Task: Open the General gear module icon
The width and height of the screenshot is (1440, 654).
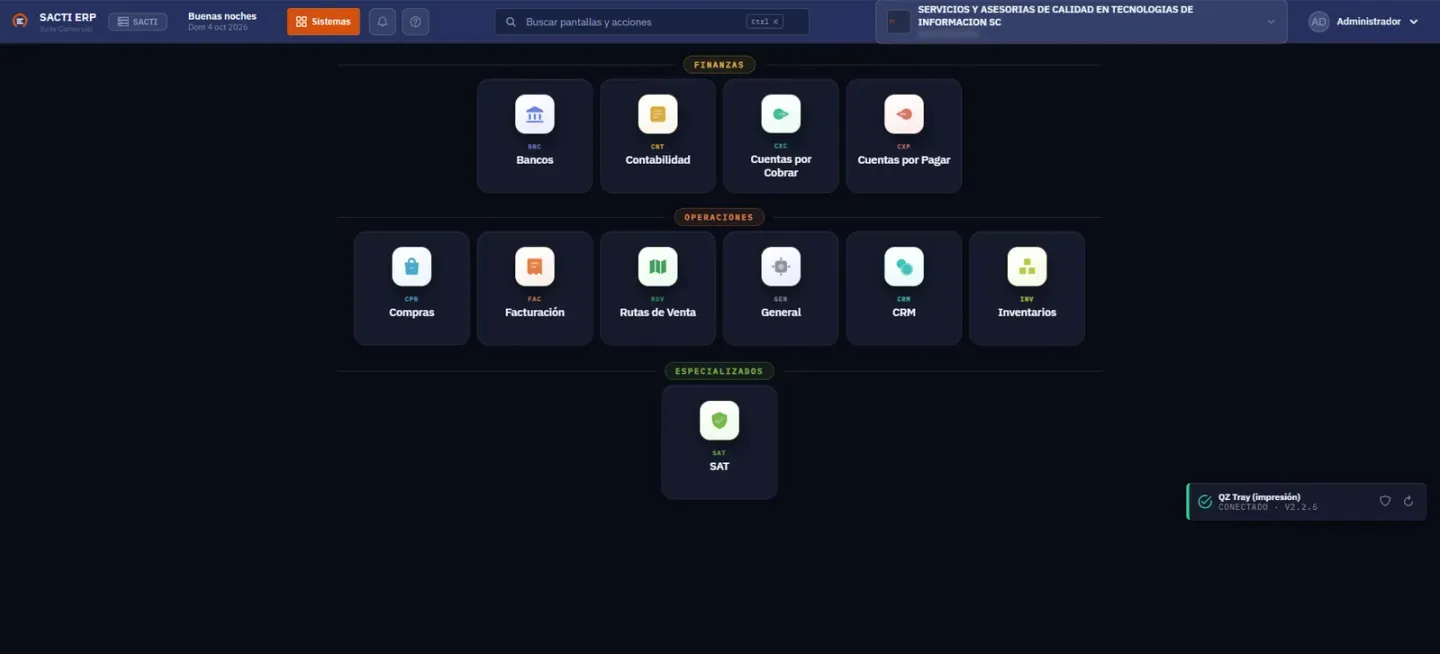Action: click(x=781, y=267)
